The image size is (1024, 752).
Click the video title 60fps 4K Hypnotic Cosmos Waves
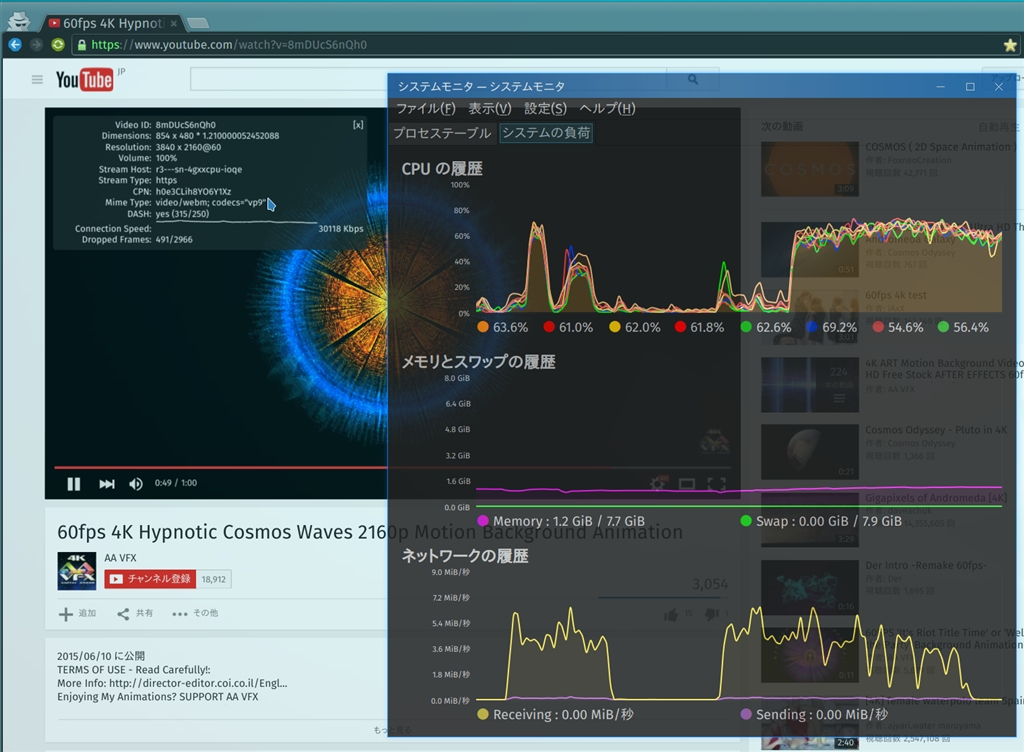[370, 532]
